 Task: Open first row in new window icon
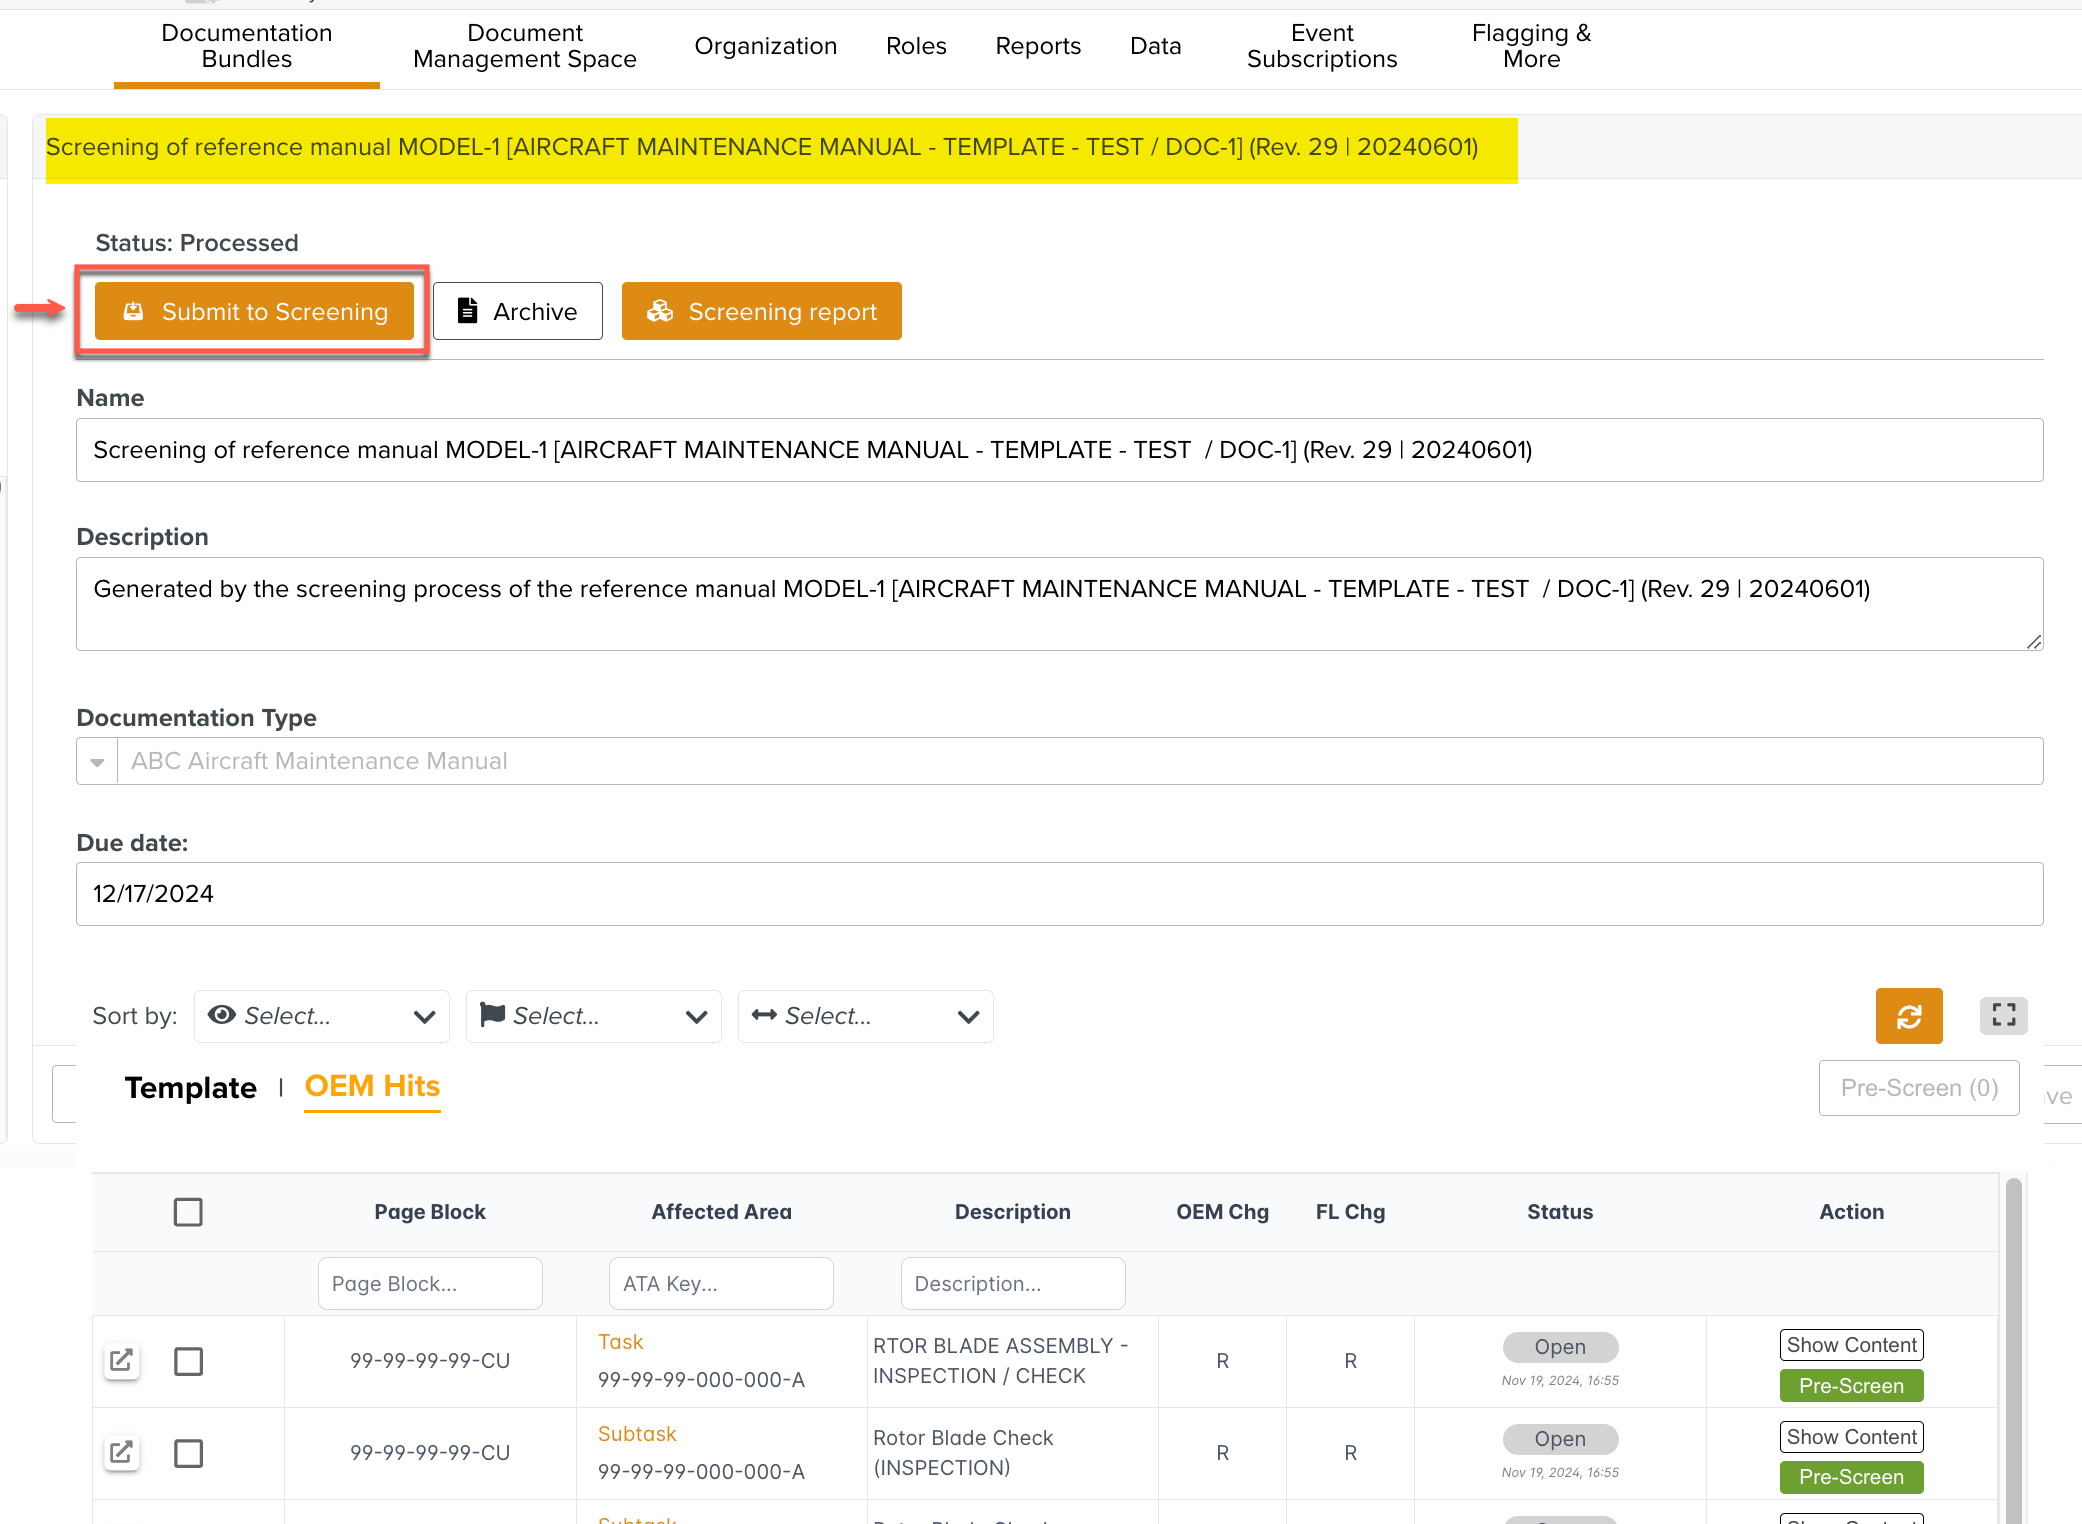coord(121,1360)
